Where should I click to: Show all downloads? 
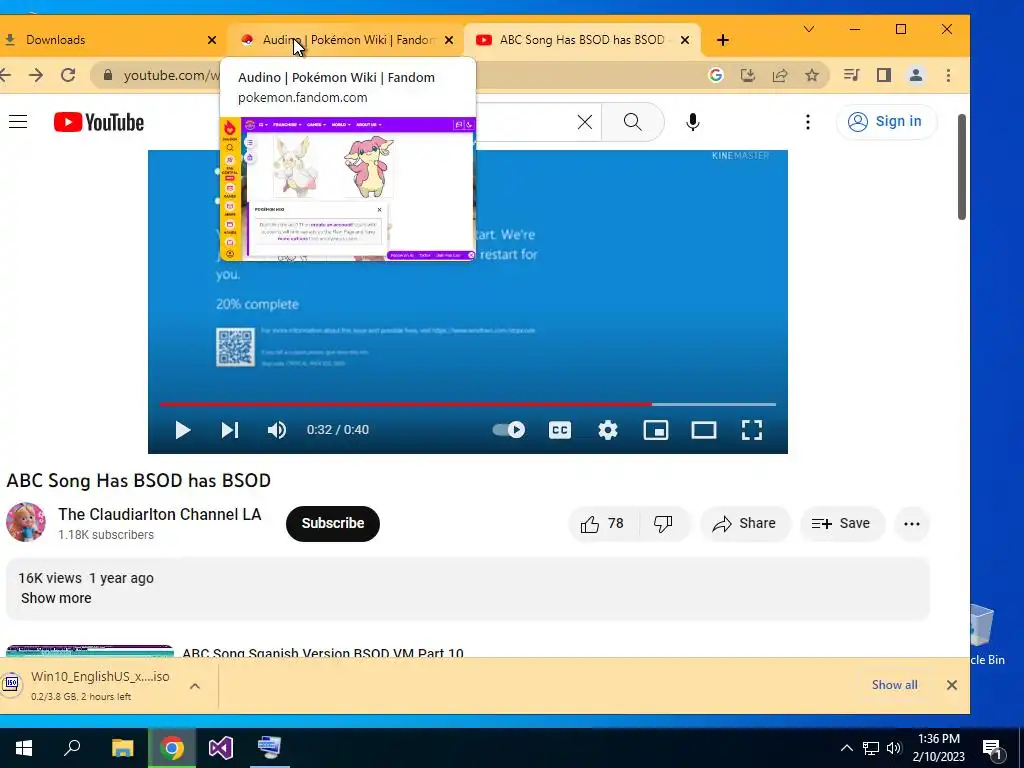point(895,685)
